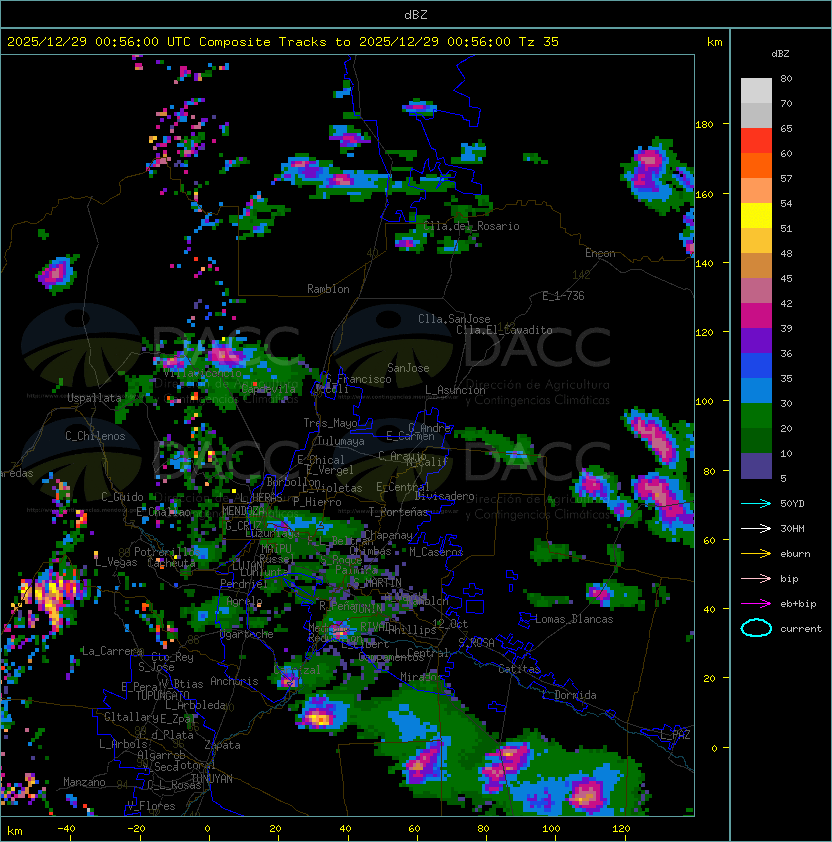The width and height of the screenshot is (832, 842).
Task: Click the 'V_Flores' place label
Action: coord(151,806)
